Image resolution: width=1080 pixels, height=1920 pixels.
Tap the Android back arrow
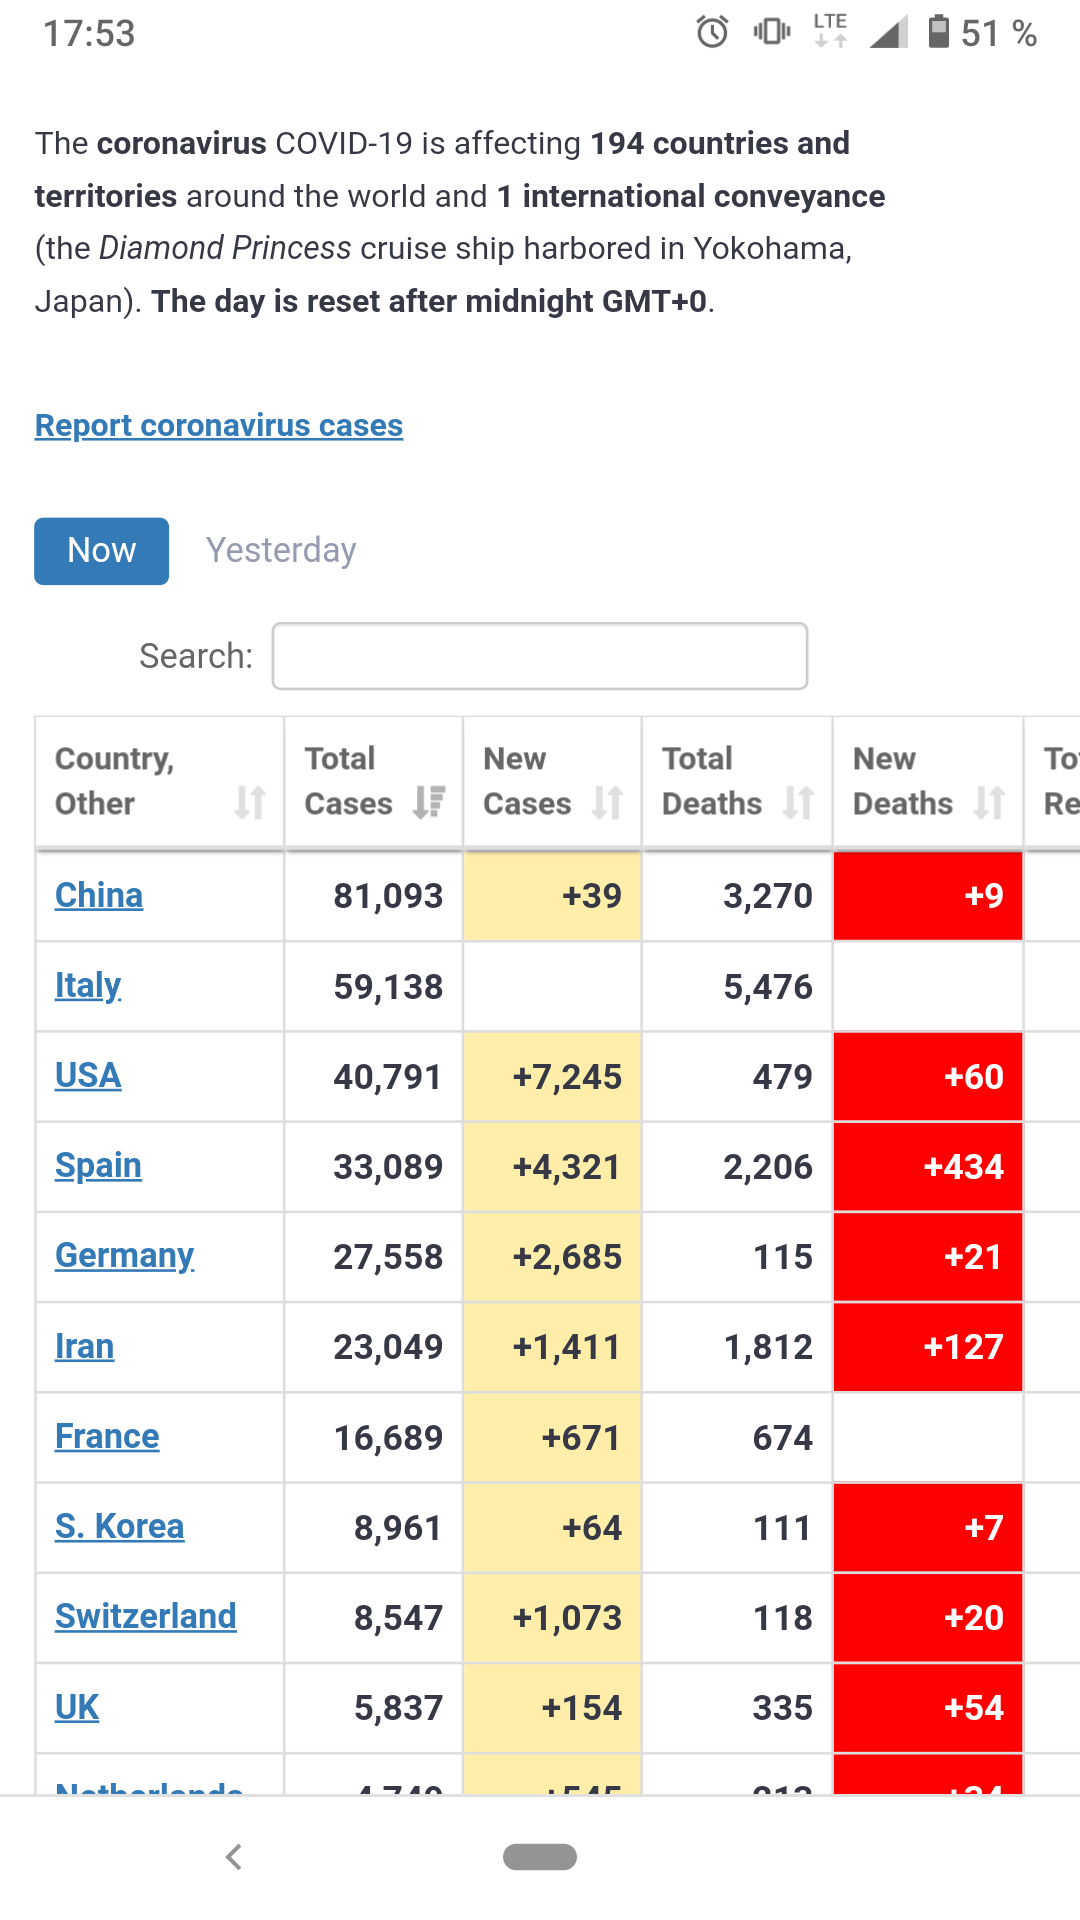point(234,1857)
